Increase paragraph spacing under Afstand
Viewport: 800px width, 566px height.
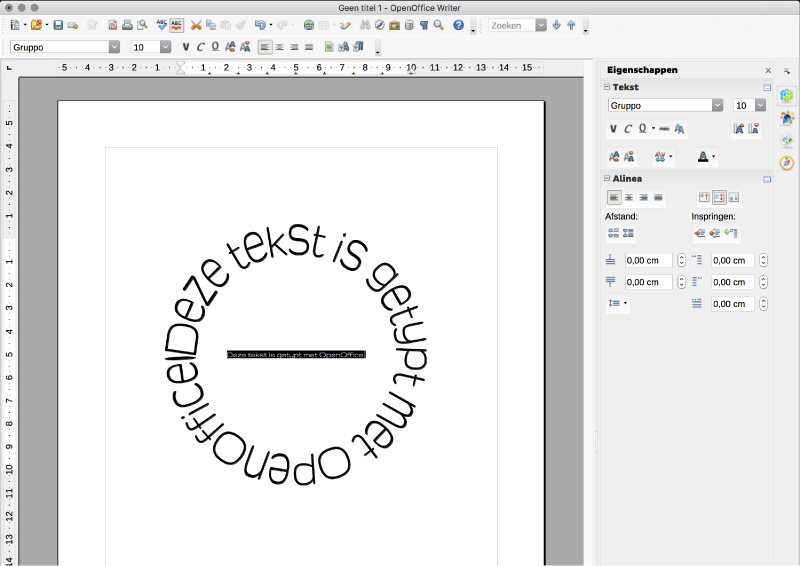(x=614, y=233)
